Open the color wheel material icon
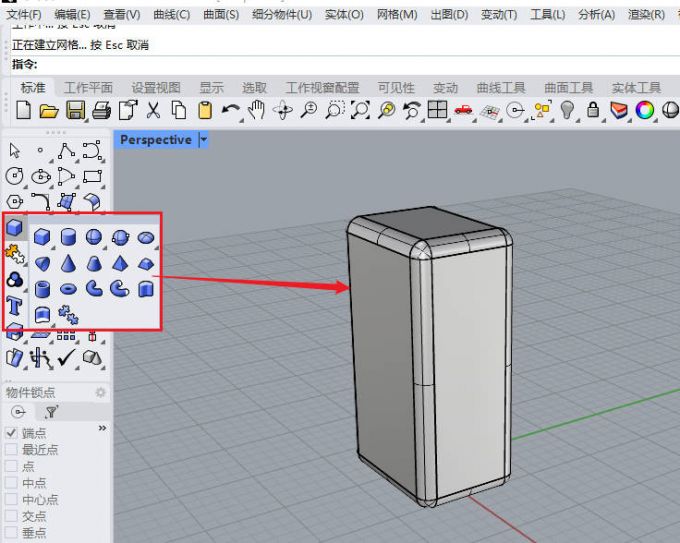The height and width of the screenshot is (543, 680). point(645,110)
